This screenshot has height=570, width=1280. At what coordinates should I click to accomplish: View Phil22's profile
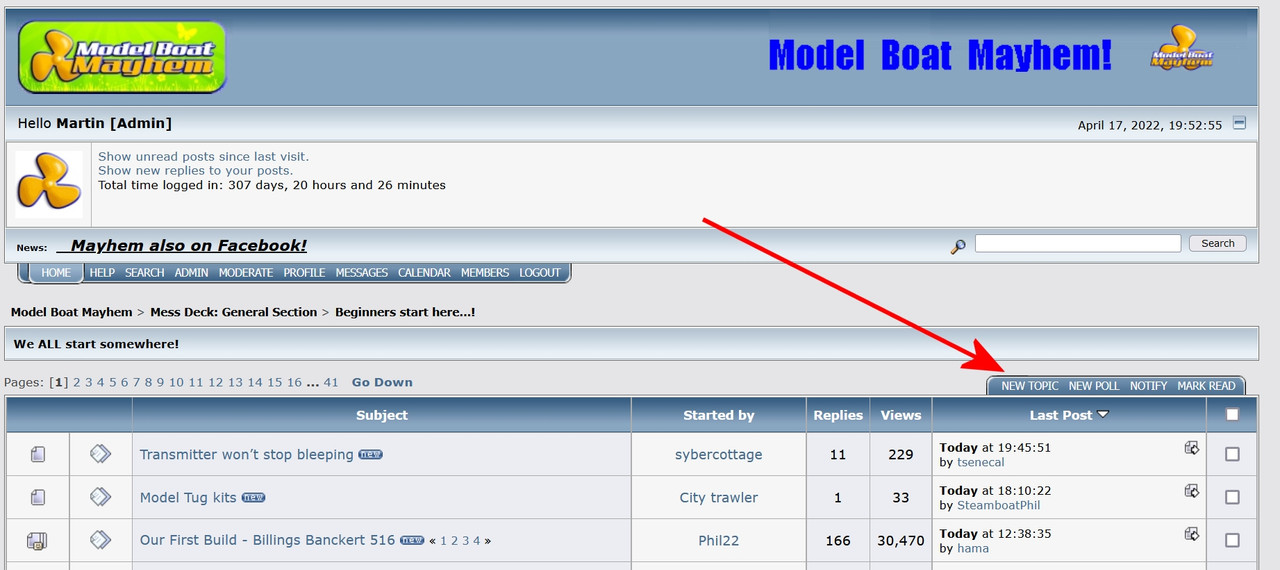718,540
